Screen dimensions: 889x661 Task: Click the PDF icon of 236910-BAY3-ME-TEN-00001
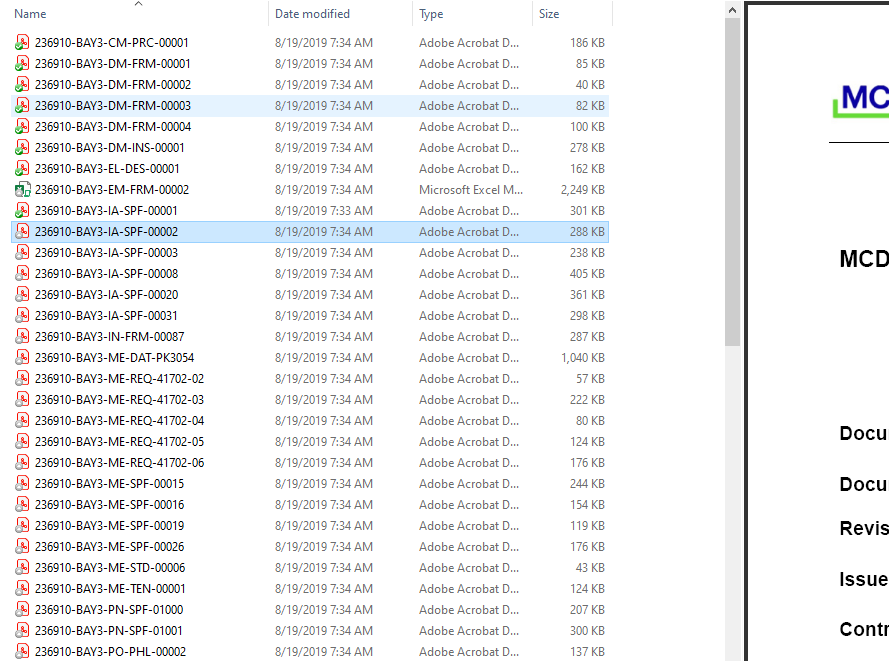pyautogui.click(x=22, y=588)
